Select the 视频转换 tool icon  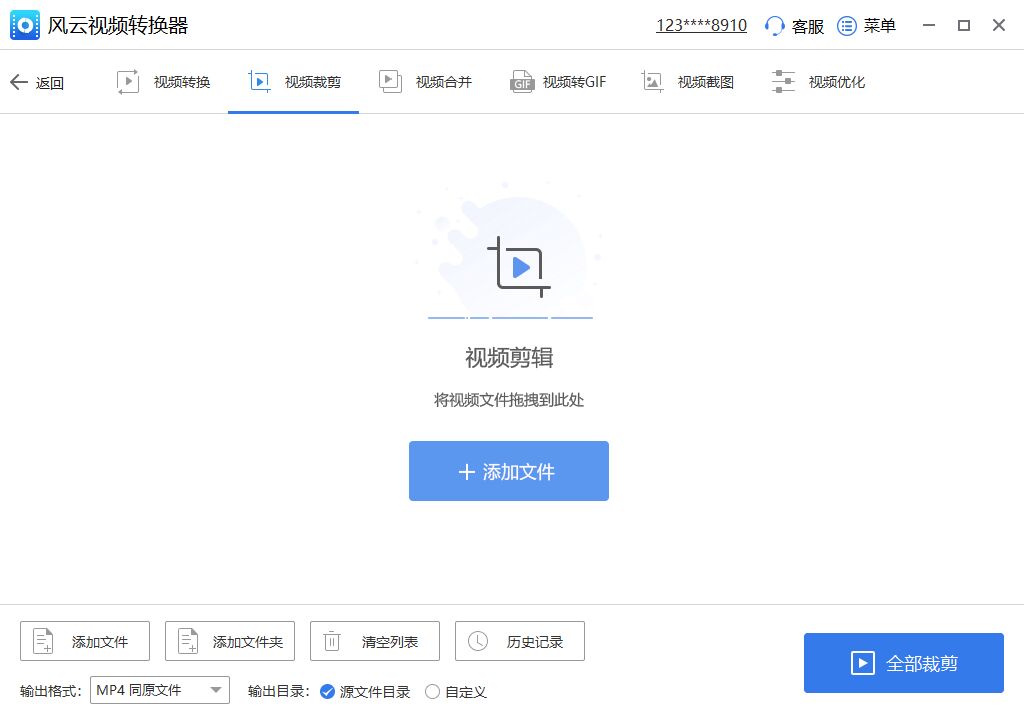(x=127, y=81)
